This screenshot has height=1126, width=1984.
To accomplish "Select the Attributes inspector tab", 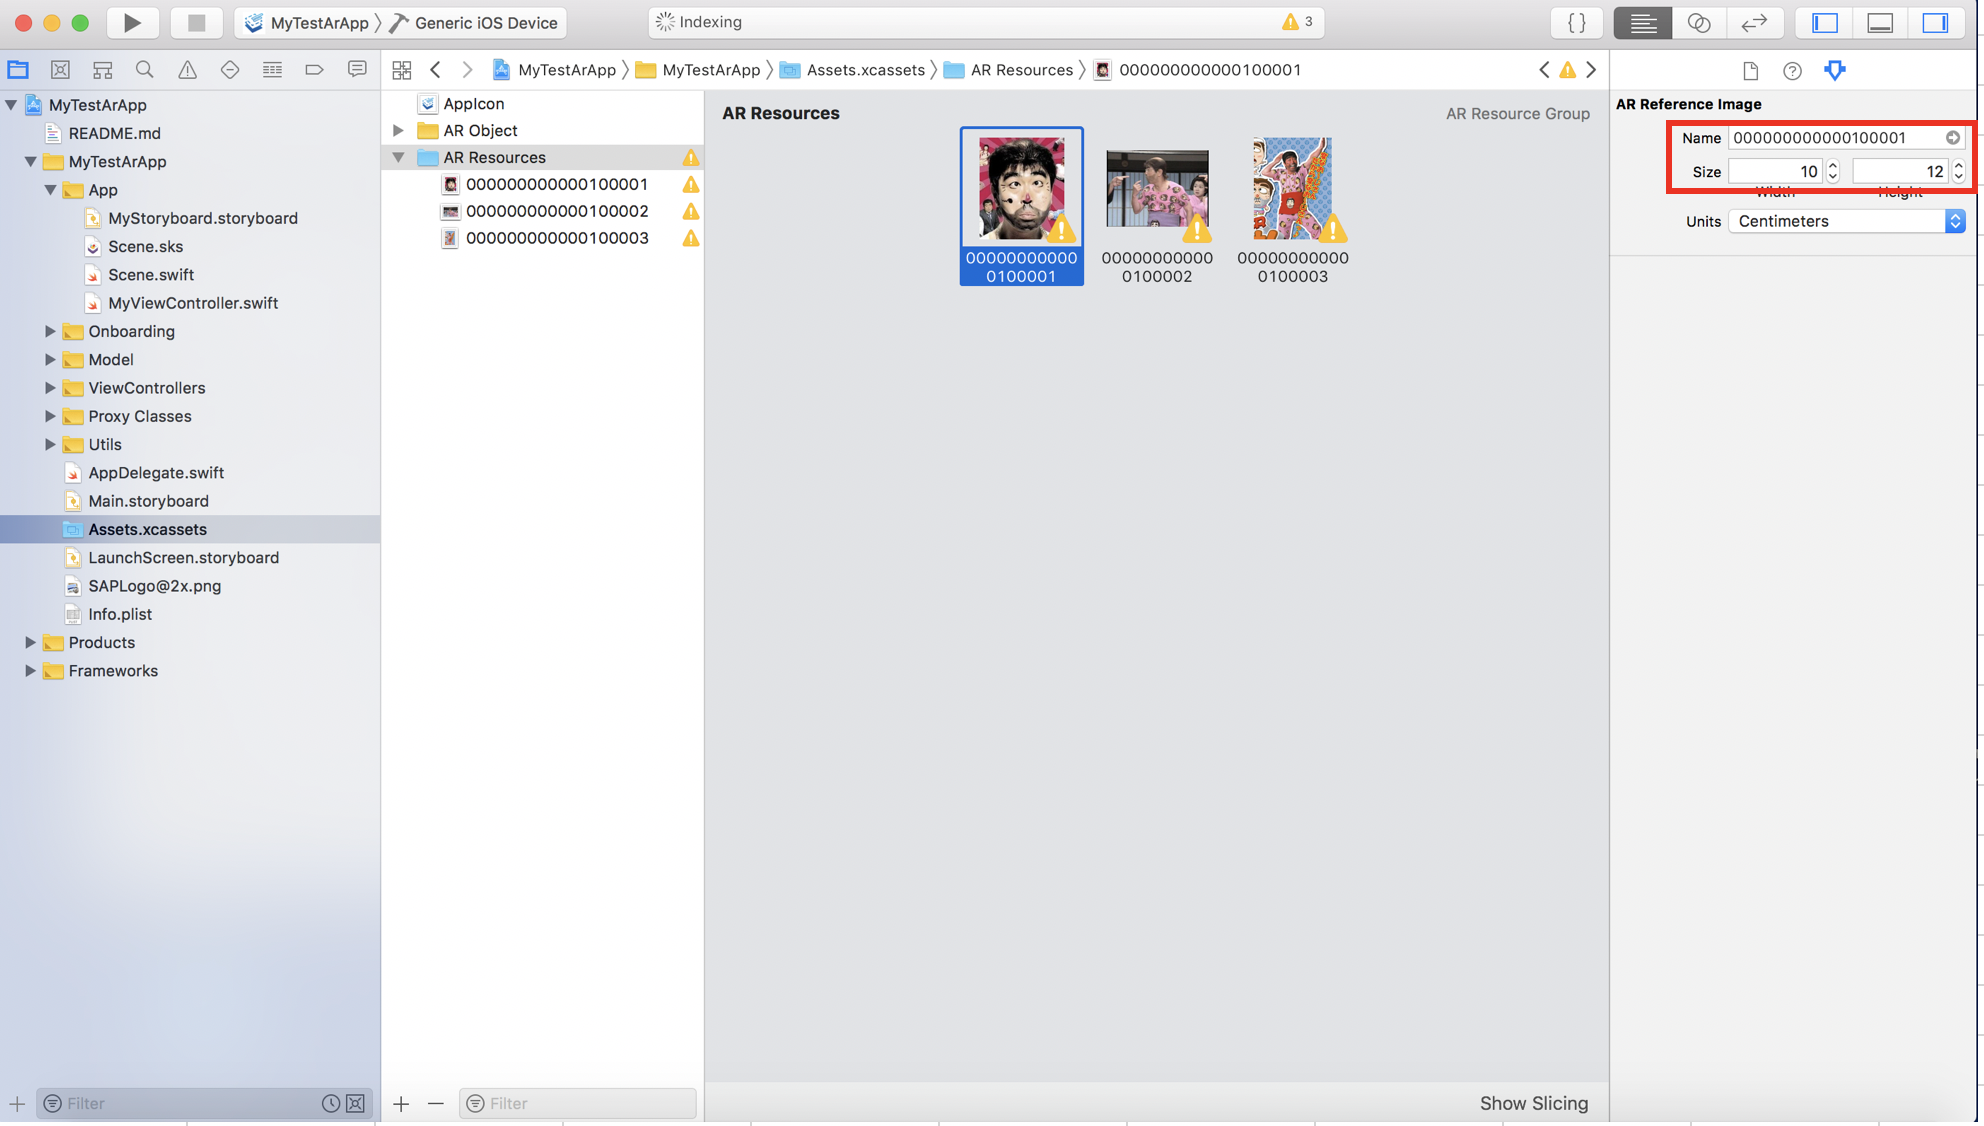I will 1834,70.
